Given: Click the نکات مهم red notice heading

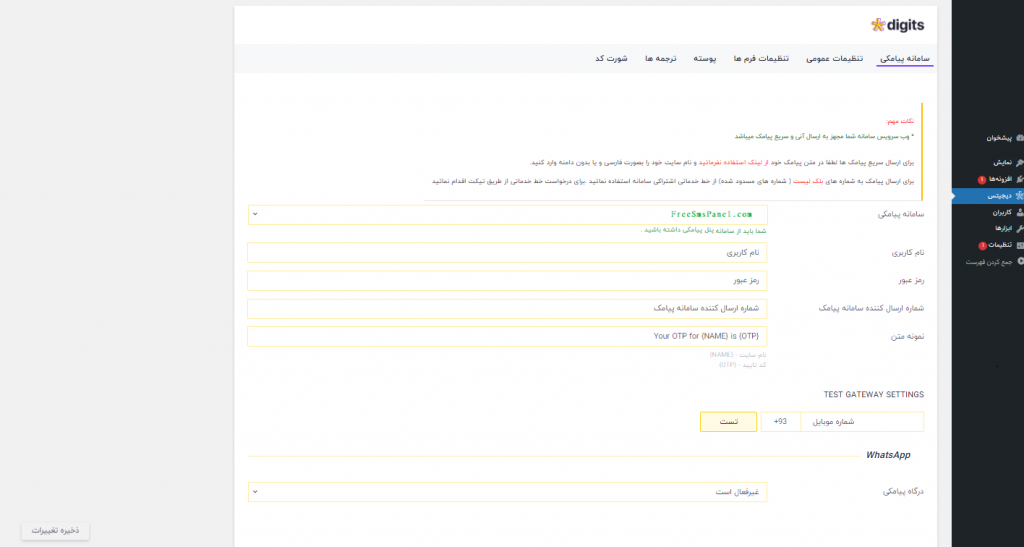Looking at the screenshot, I should pyautogui.click(x=900, y=121).
